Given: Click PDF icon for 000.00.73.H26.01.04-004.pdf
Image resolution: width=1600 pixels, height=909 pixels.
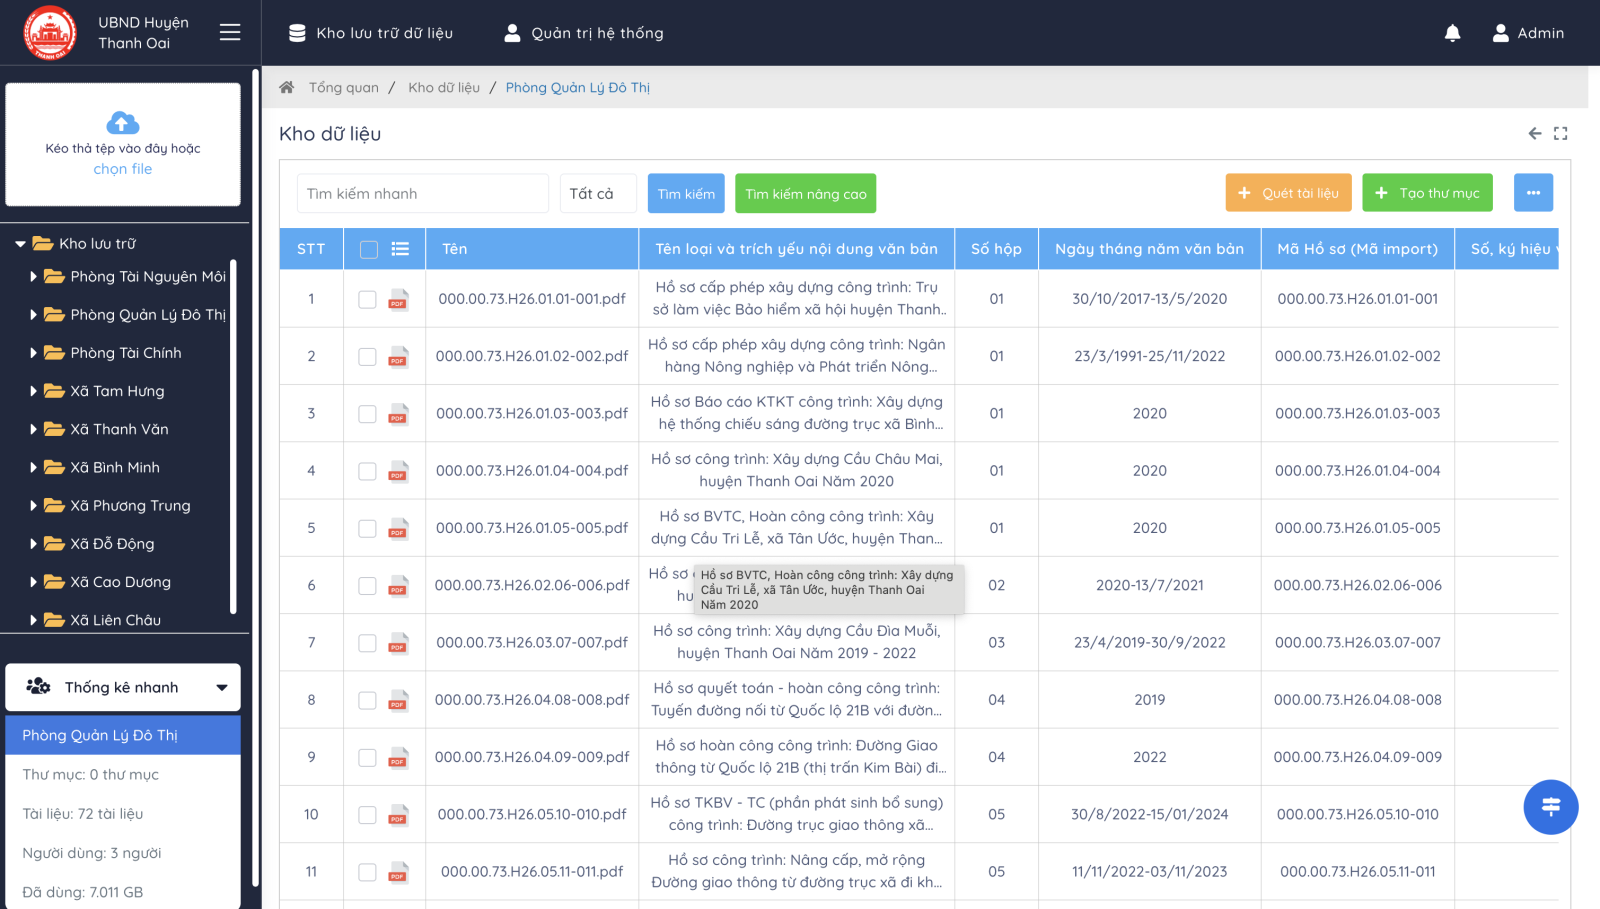Looking at the screenshot, I should pos(398,471).
